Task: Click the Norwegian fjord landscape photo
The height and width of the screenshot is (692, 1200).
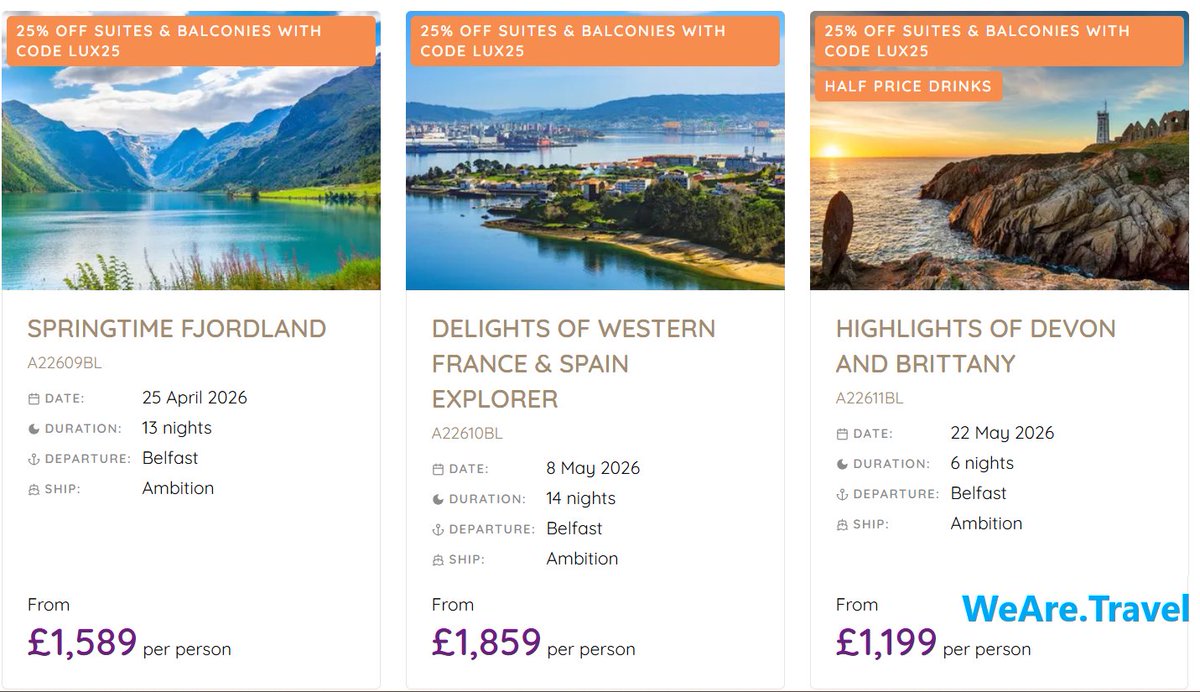Action: click(191, 150)
